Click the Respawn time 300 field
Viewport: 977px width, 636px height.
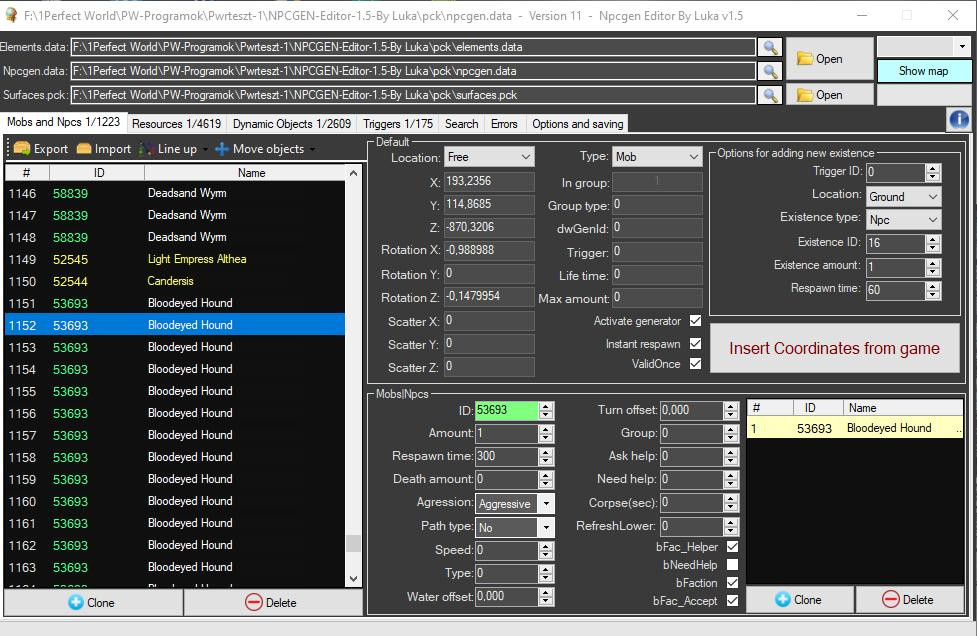507,456
